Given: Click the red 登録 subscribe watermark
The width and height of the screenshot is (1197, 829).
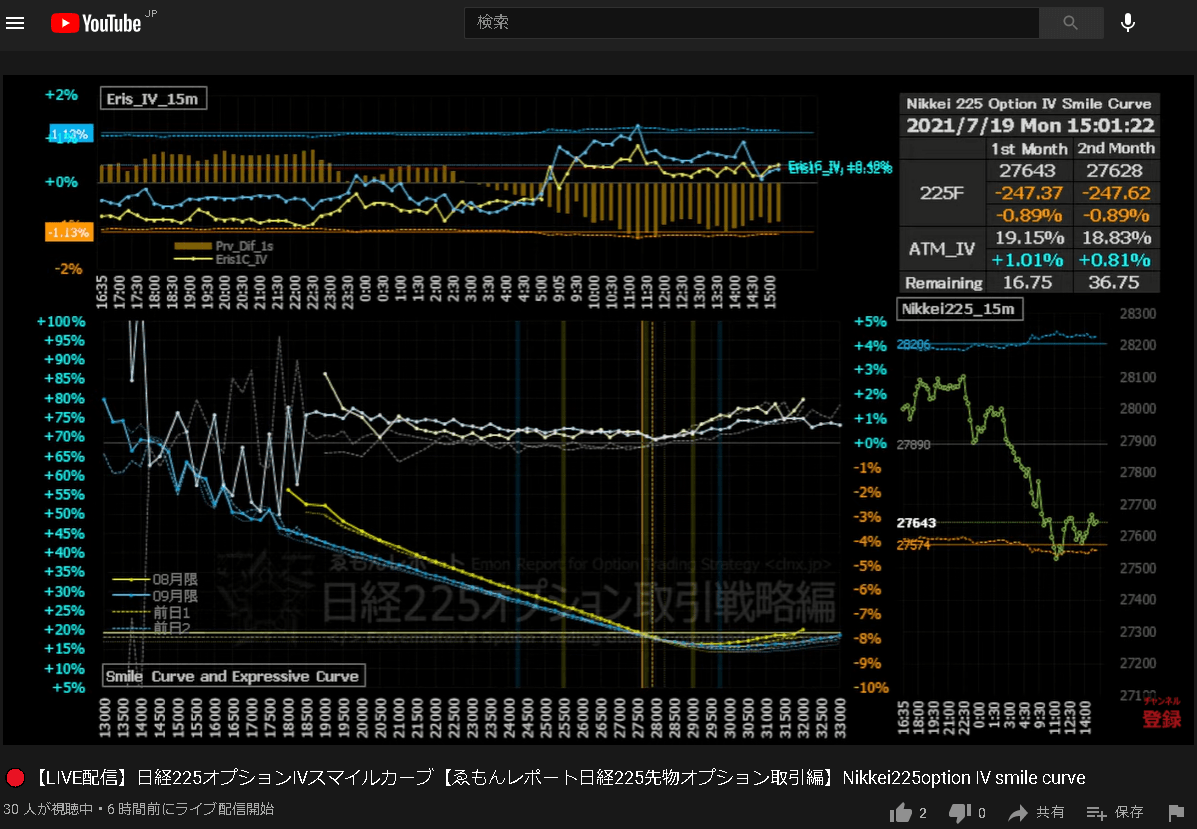Looking at the screenshot, I should pyautogui.click(x=1161, y=714).
